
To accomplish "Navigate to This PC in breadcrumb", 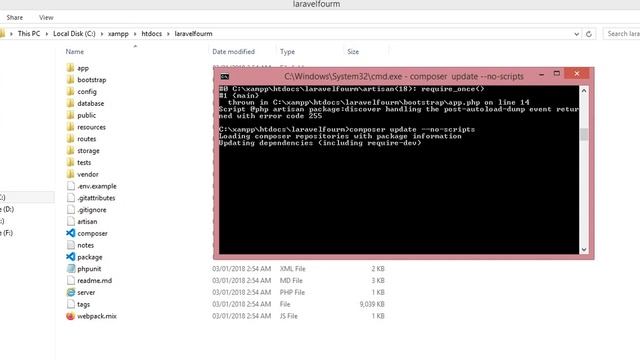I will coord(29,34).
